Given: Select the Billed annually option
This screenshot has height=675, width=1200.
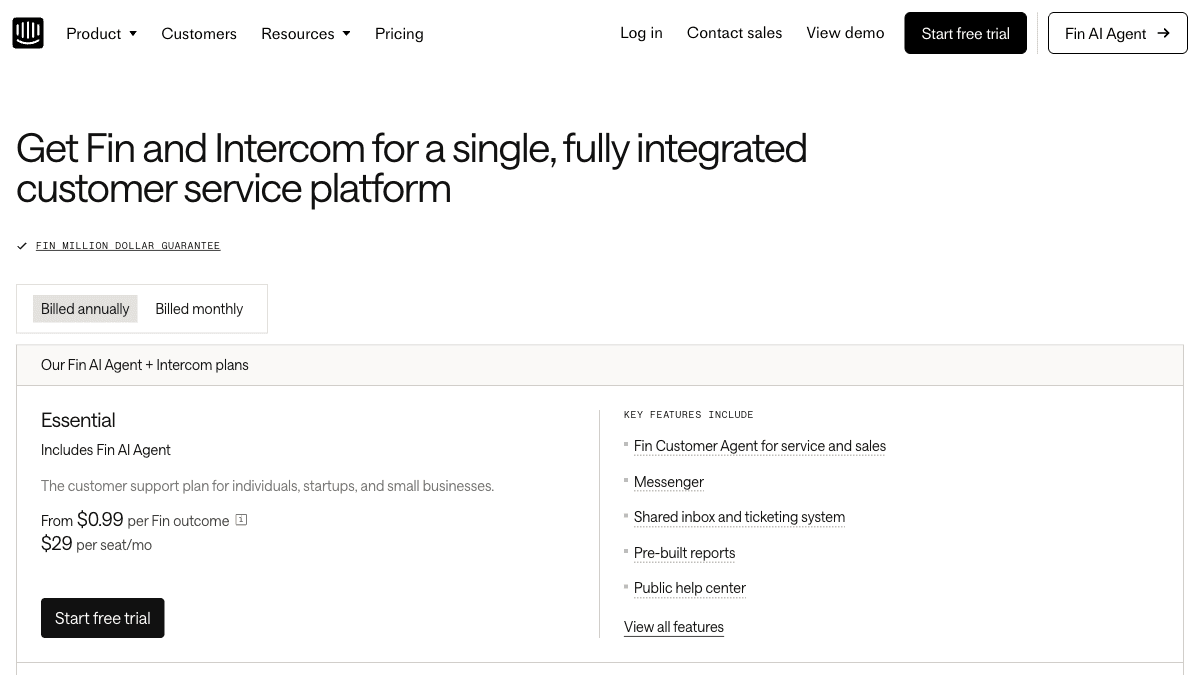Looking at the screenshot, I should (x=85, y=308).
